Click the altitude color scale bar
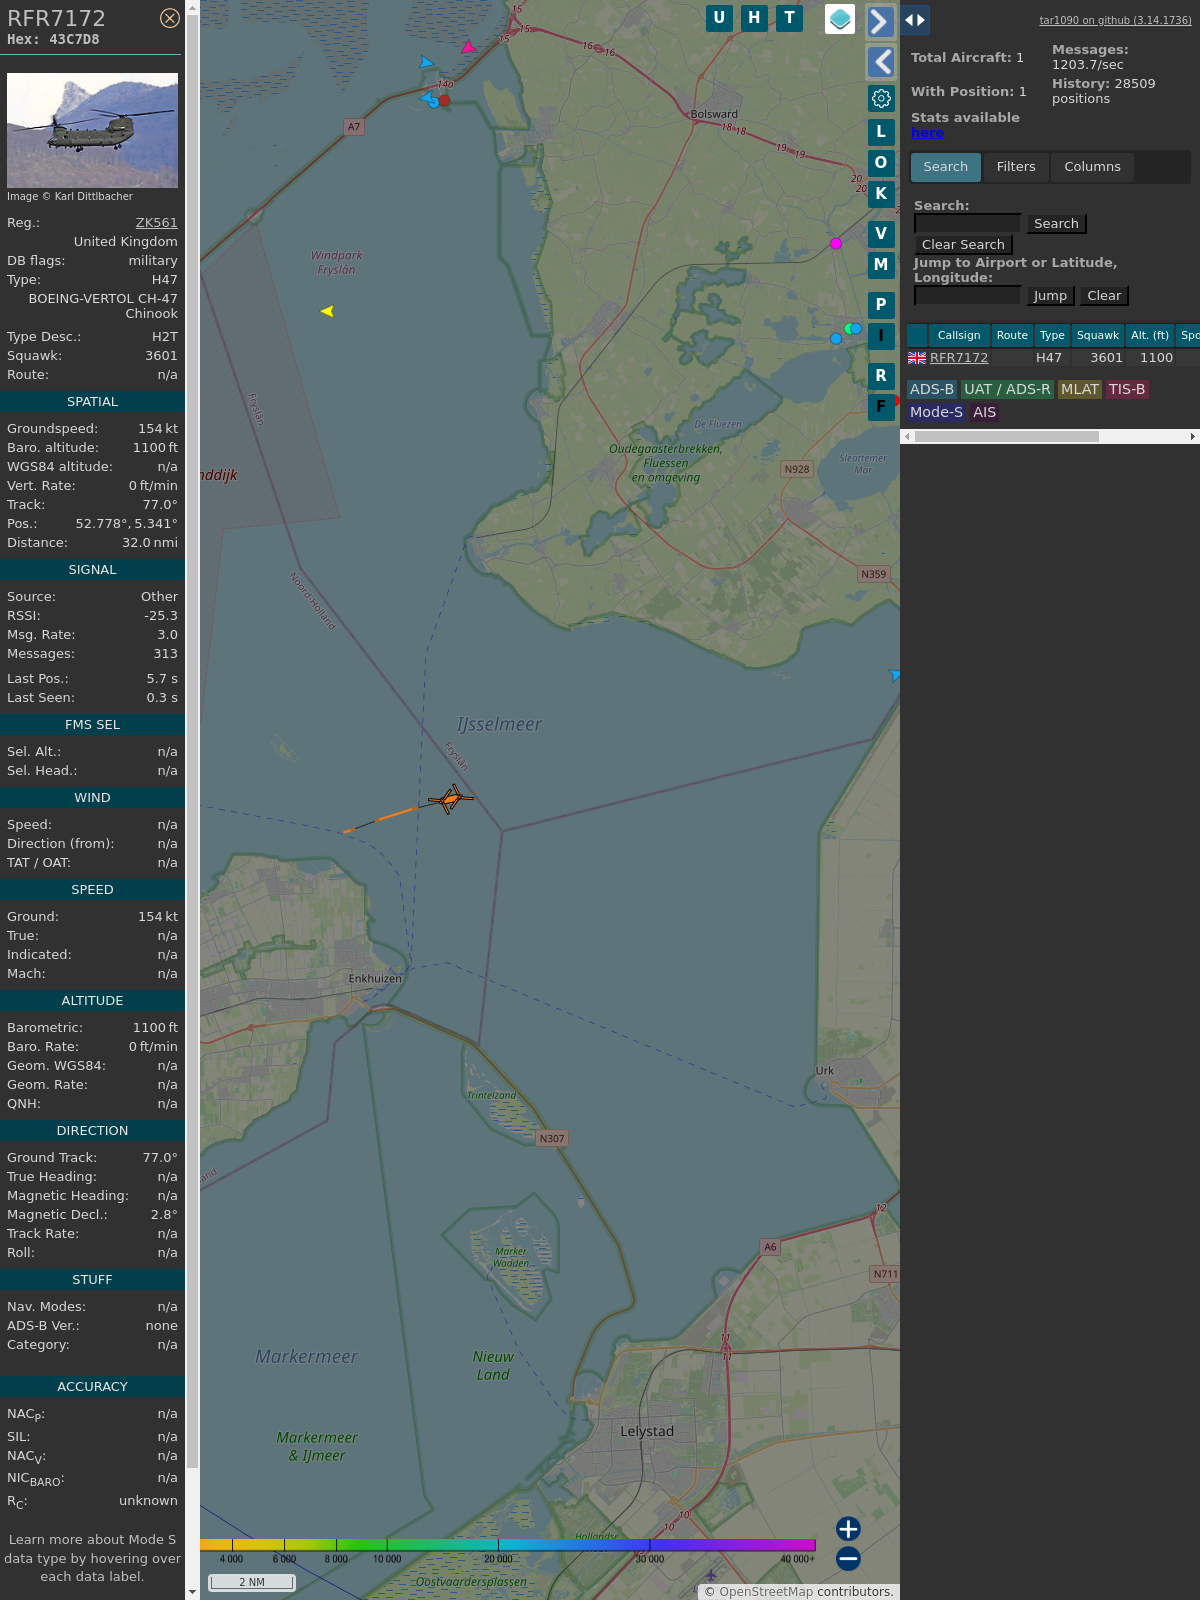1200x1600 pixels. pyautogui.click(x=508, y=1545)
